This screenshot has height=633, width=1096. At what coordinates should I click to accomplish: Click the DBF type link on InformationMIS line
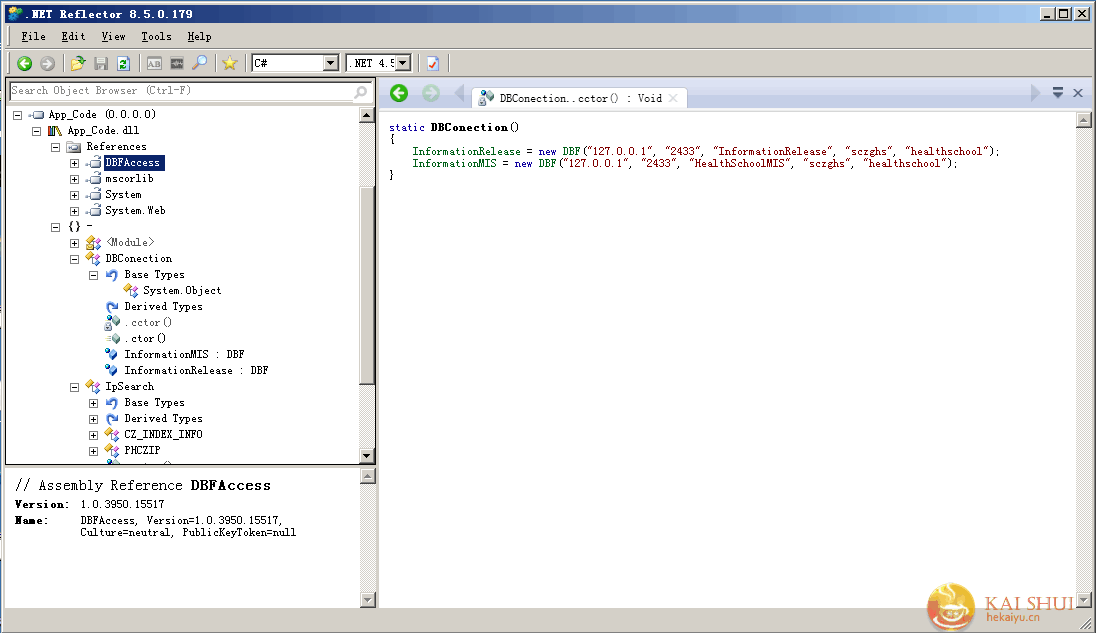coord(547,163)
